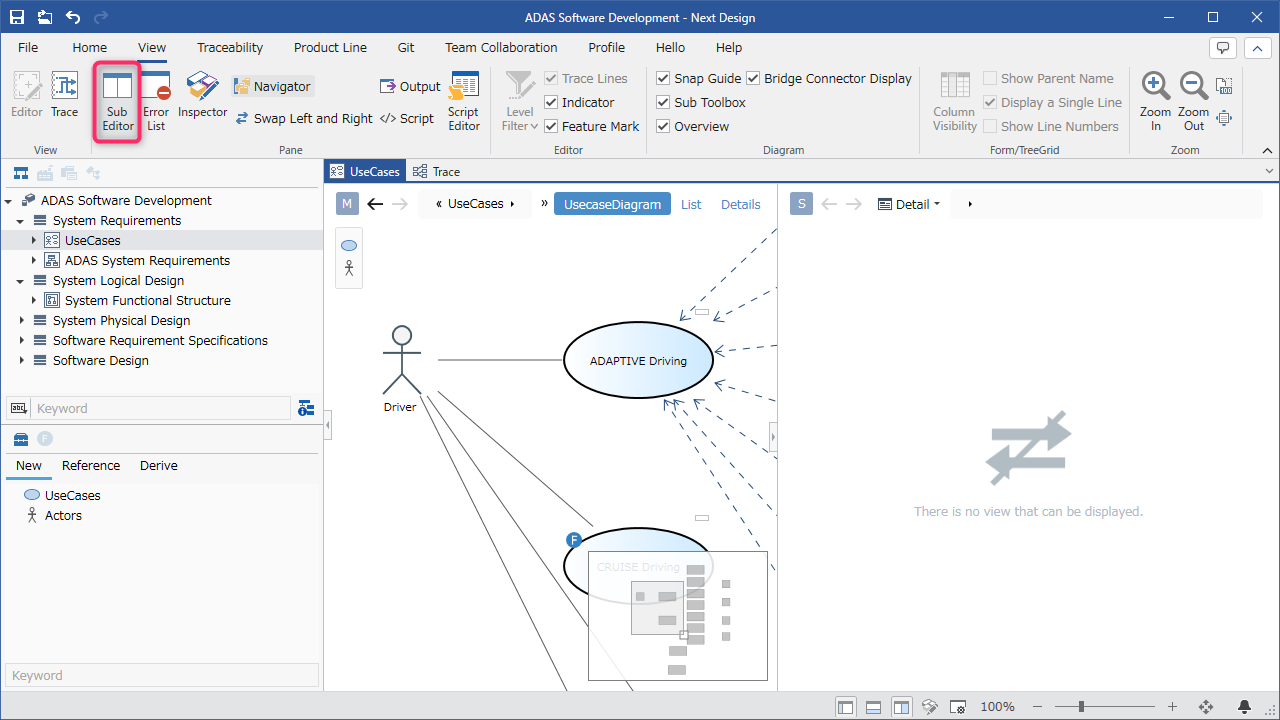Open the Script Editor
This screenshot has height=720, width=1280.
464,102
